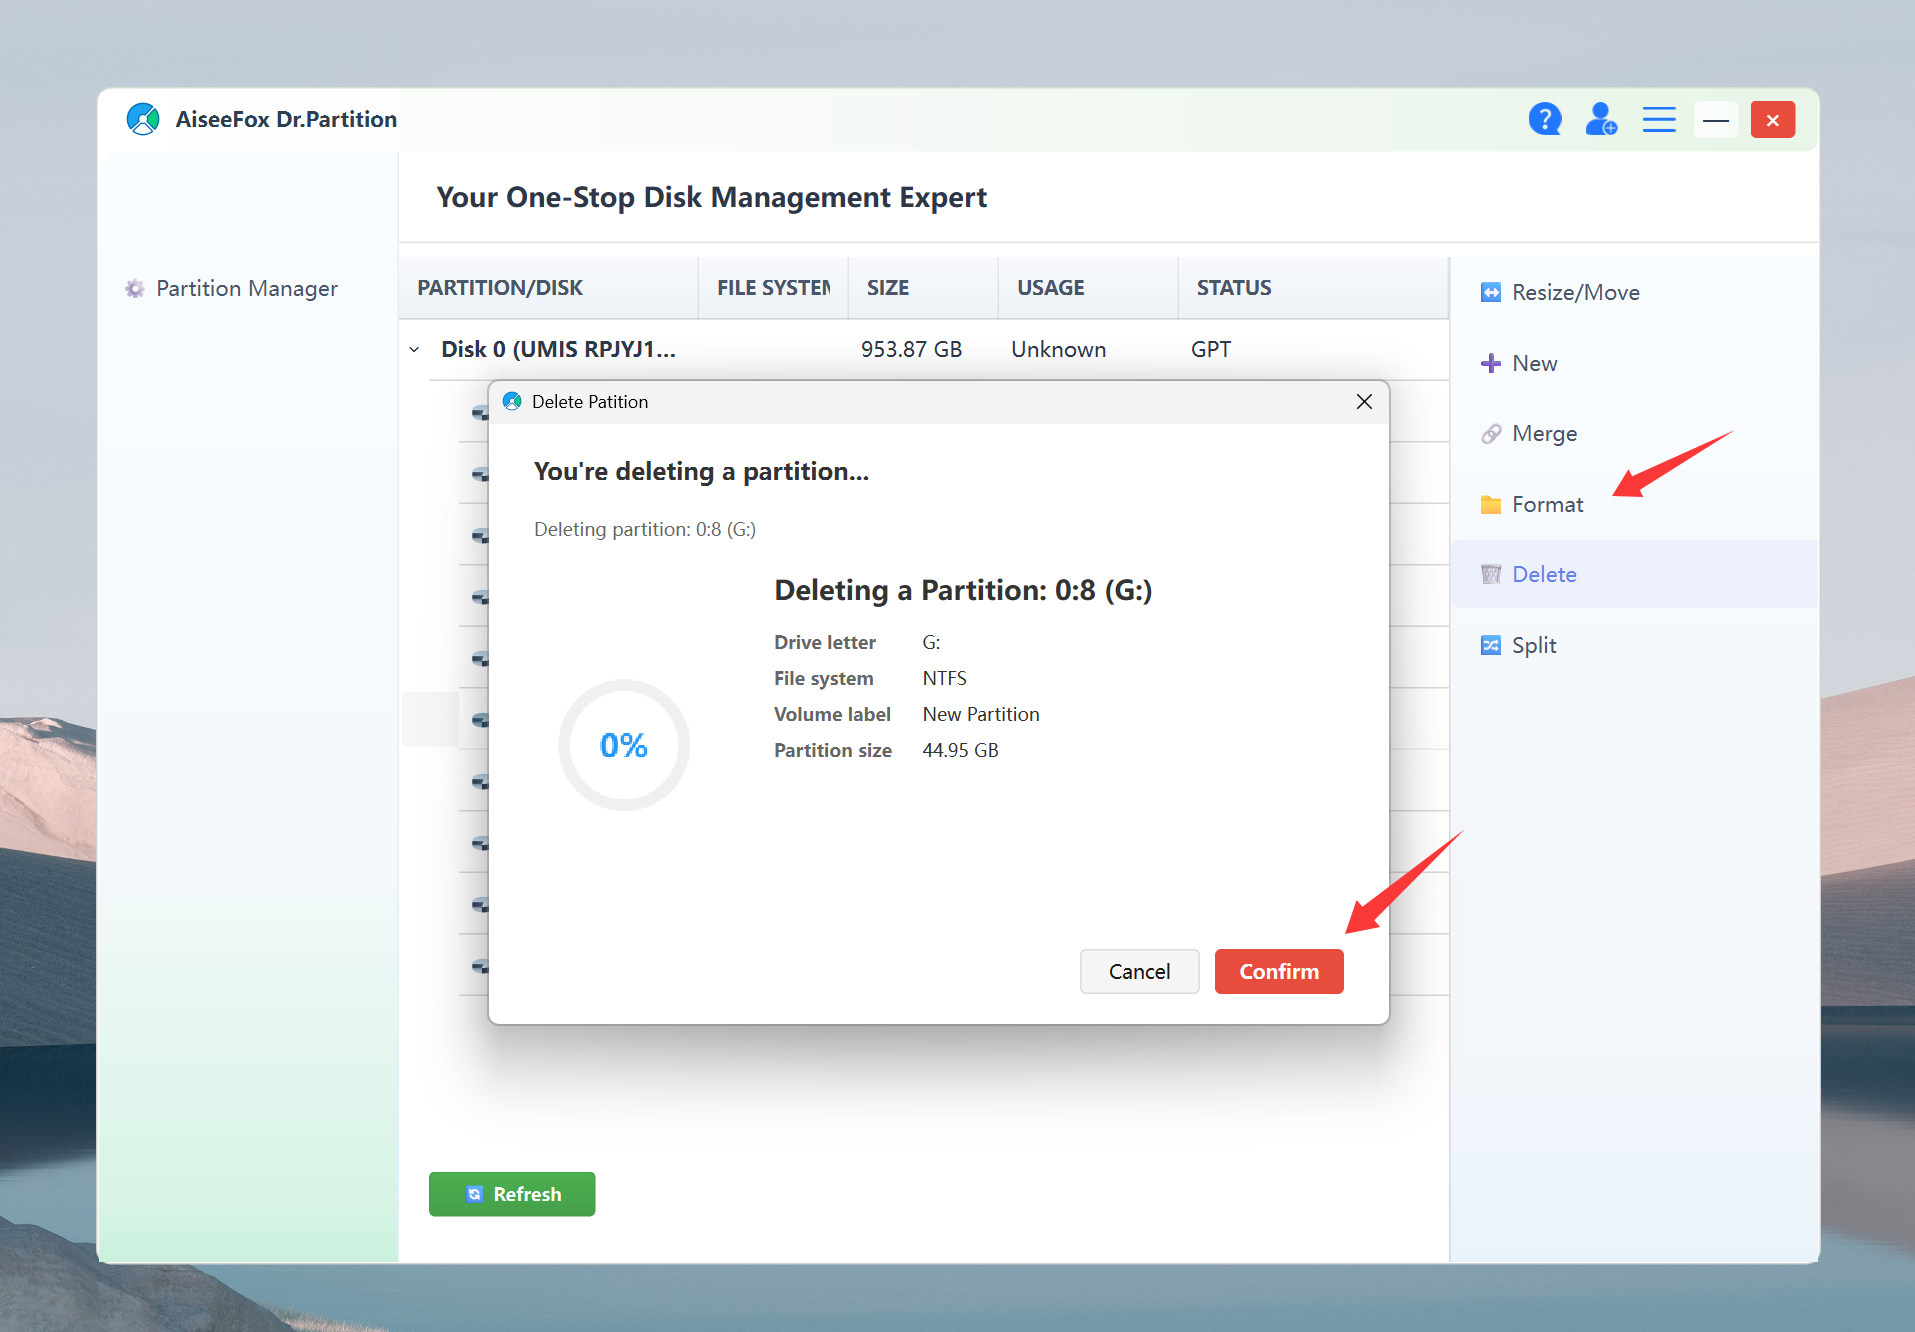Click the NTFS file system value
The image size is (1915, 1332).
pos(944,679)
